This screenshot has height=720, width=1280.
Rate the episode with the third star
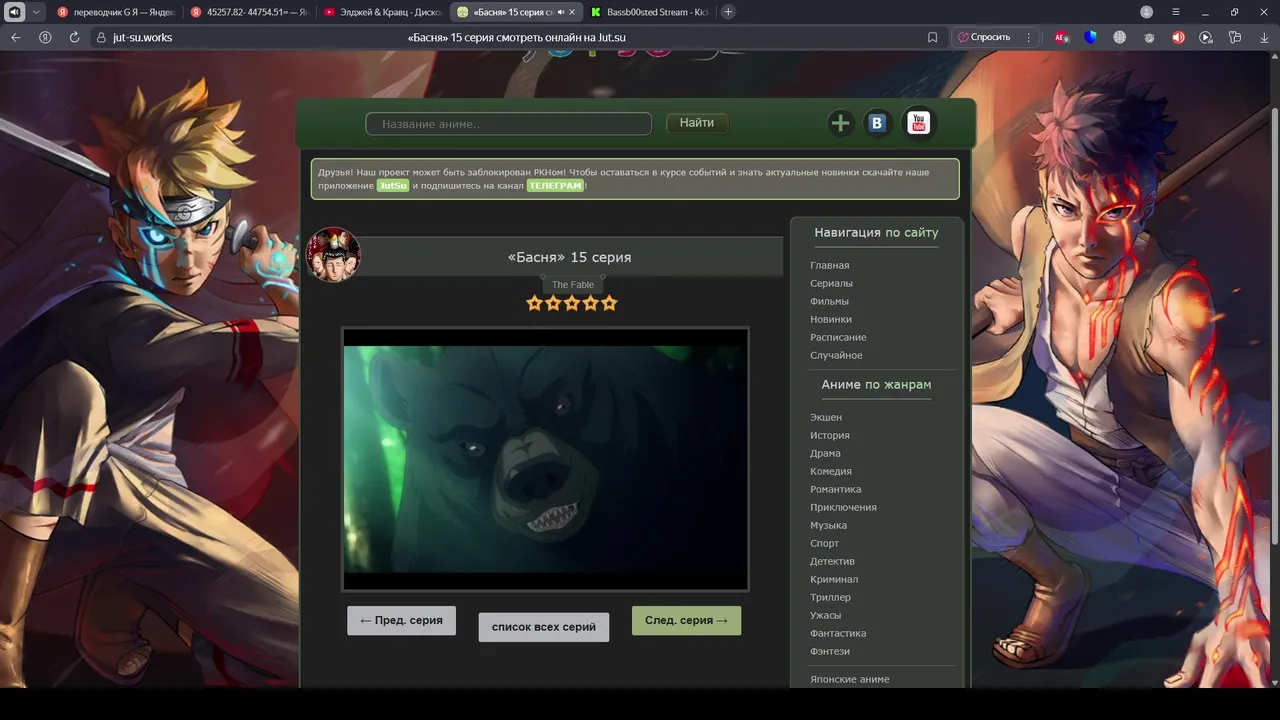572,303
